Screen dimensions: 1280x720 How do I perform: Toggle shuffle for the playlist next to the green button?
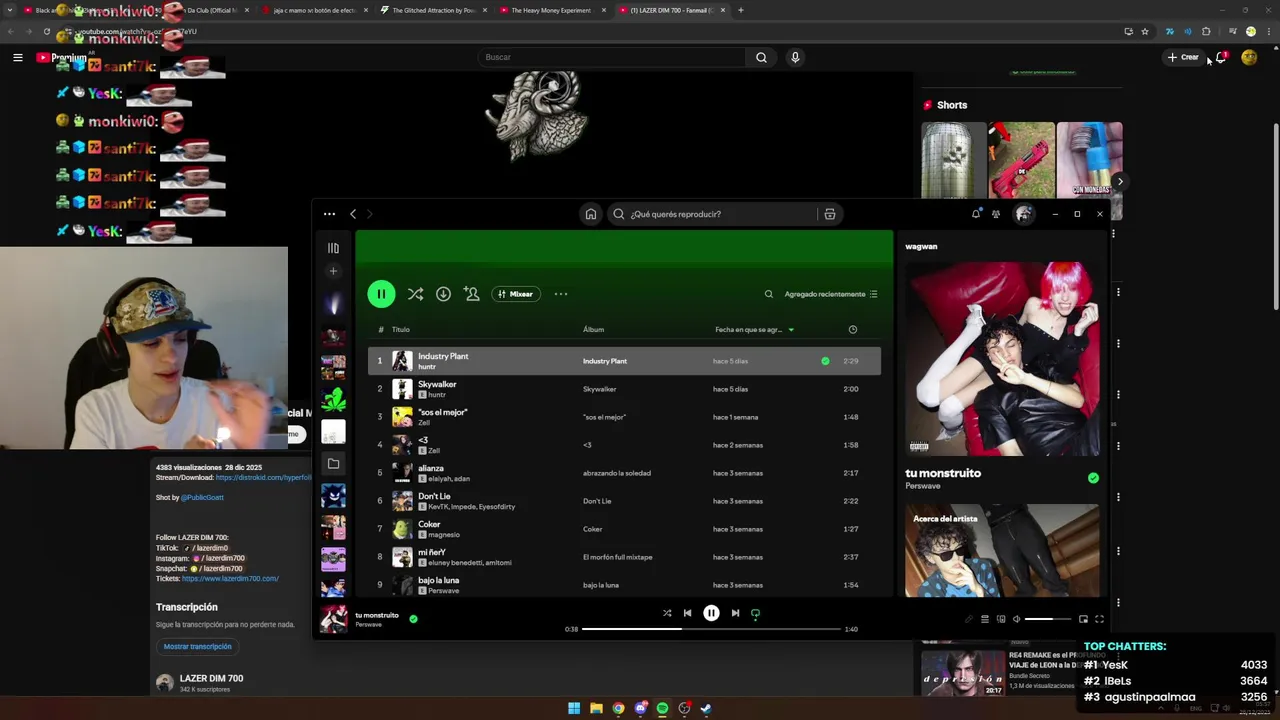click(415, 294)
